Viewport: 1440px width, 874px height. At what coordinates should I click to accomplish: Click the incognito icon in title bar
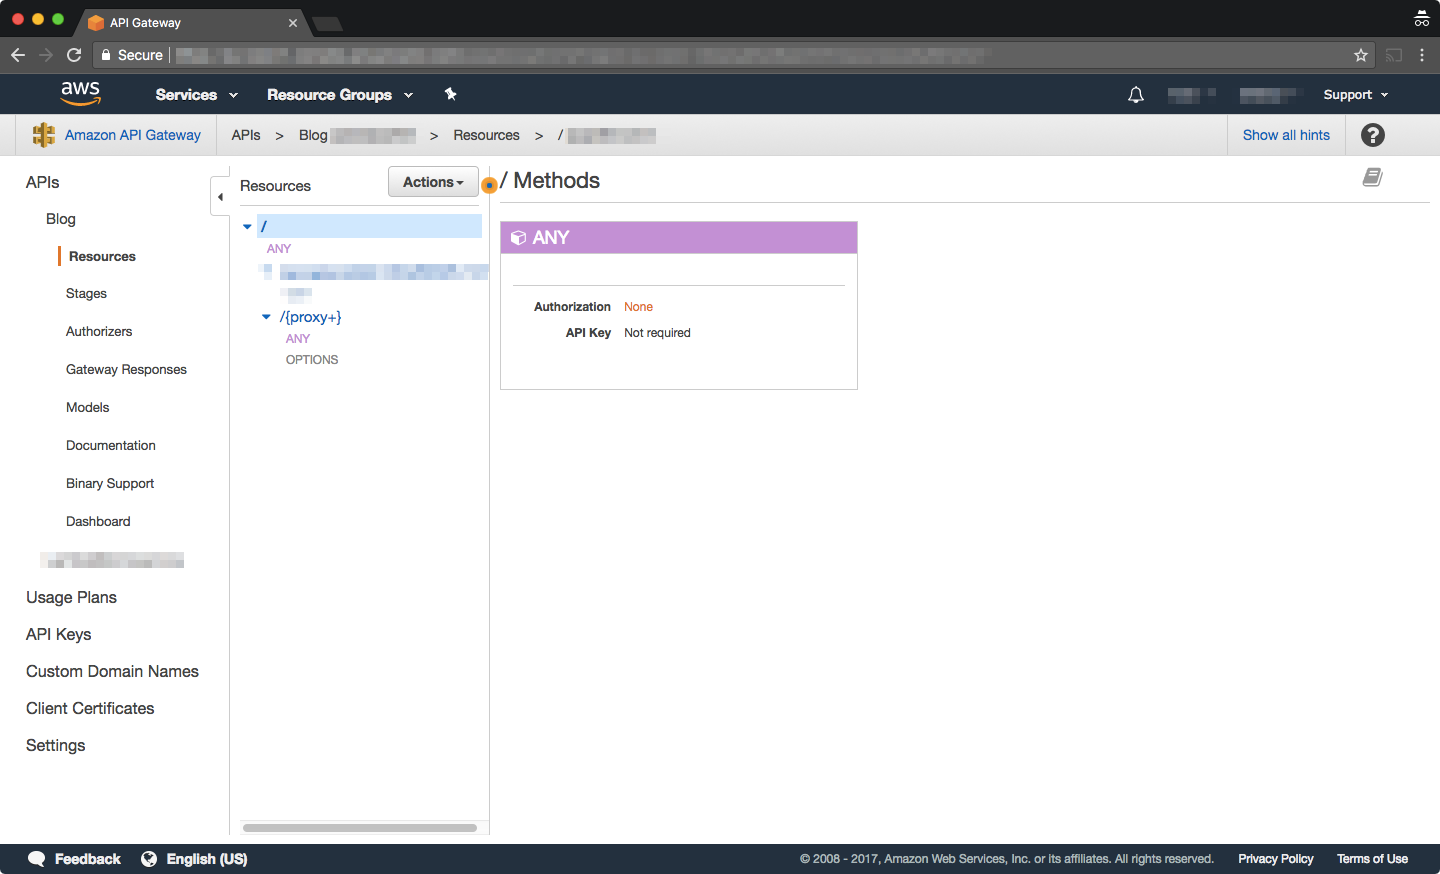1421,18
